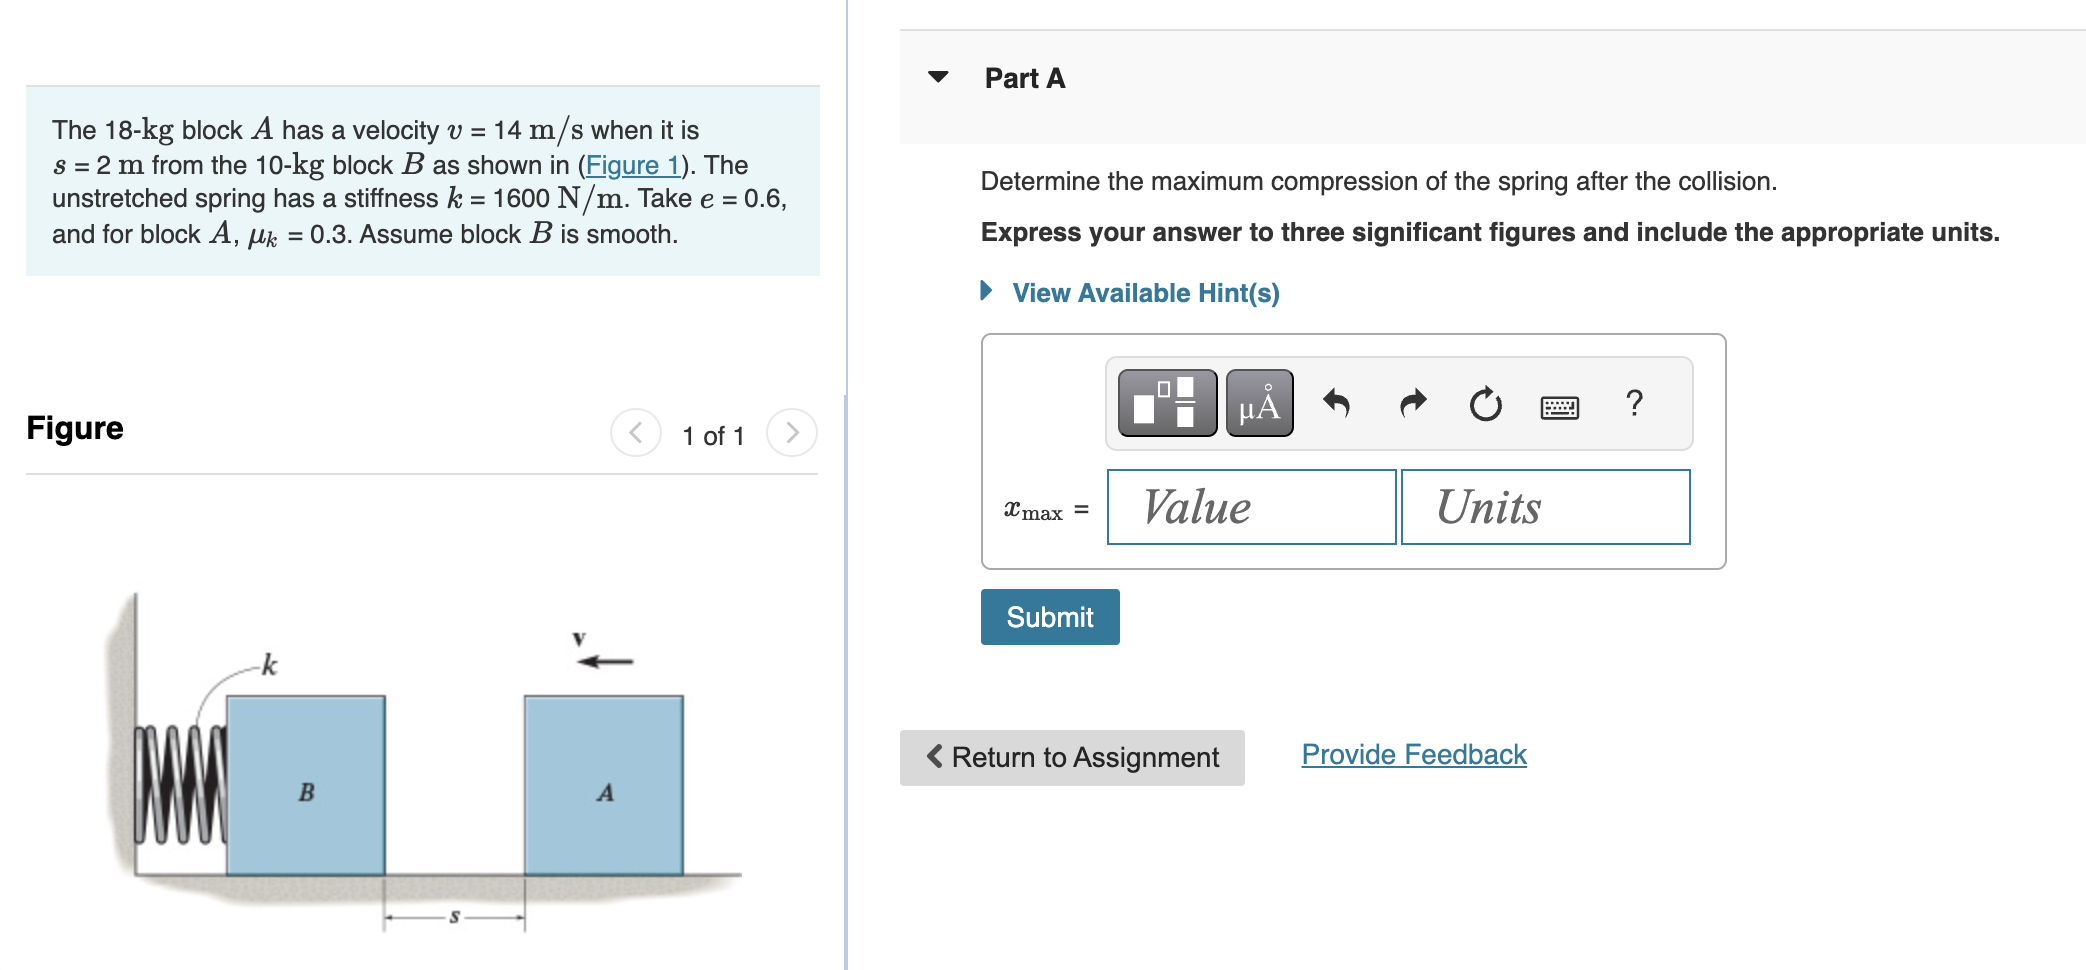The height and width of the screenshot is (970, 2086).
Task: Select the Part A header
Action: click(1023, 78)
